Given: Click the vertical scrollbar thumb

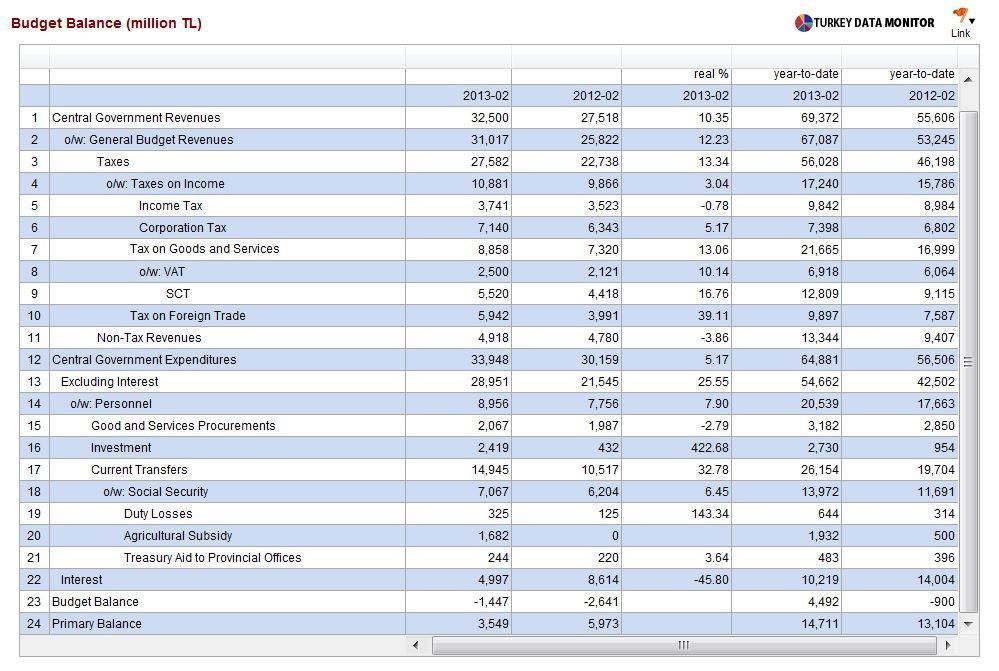Looking at the screenshot, I should tap(968, 361).
